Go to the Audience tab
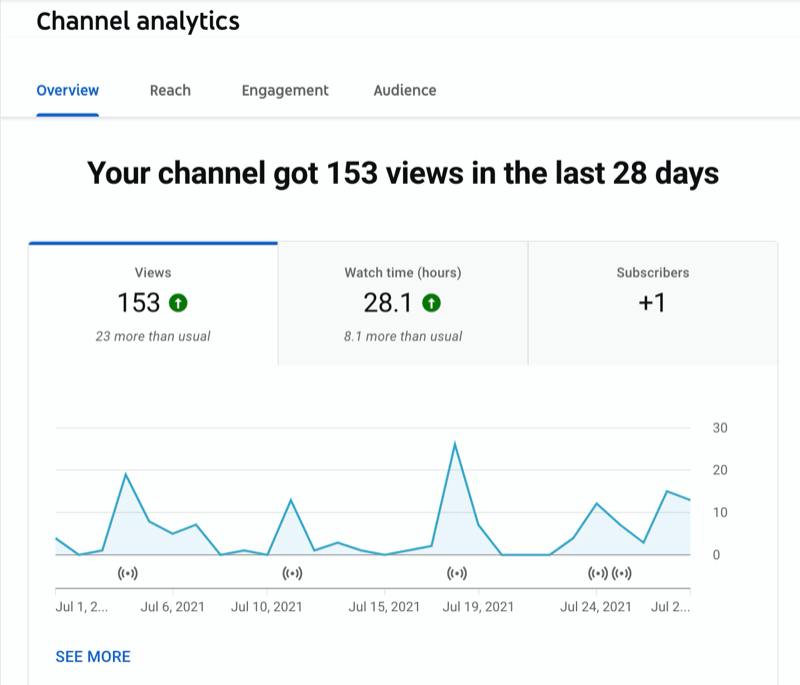Screen dimensions: 800x685 click(x=405, y=90)
